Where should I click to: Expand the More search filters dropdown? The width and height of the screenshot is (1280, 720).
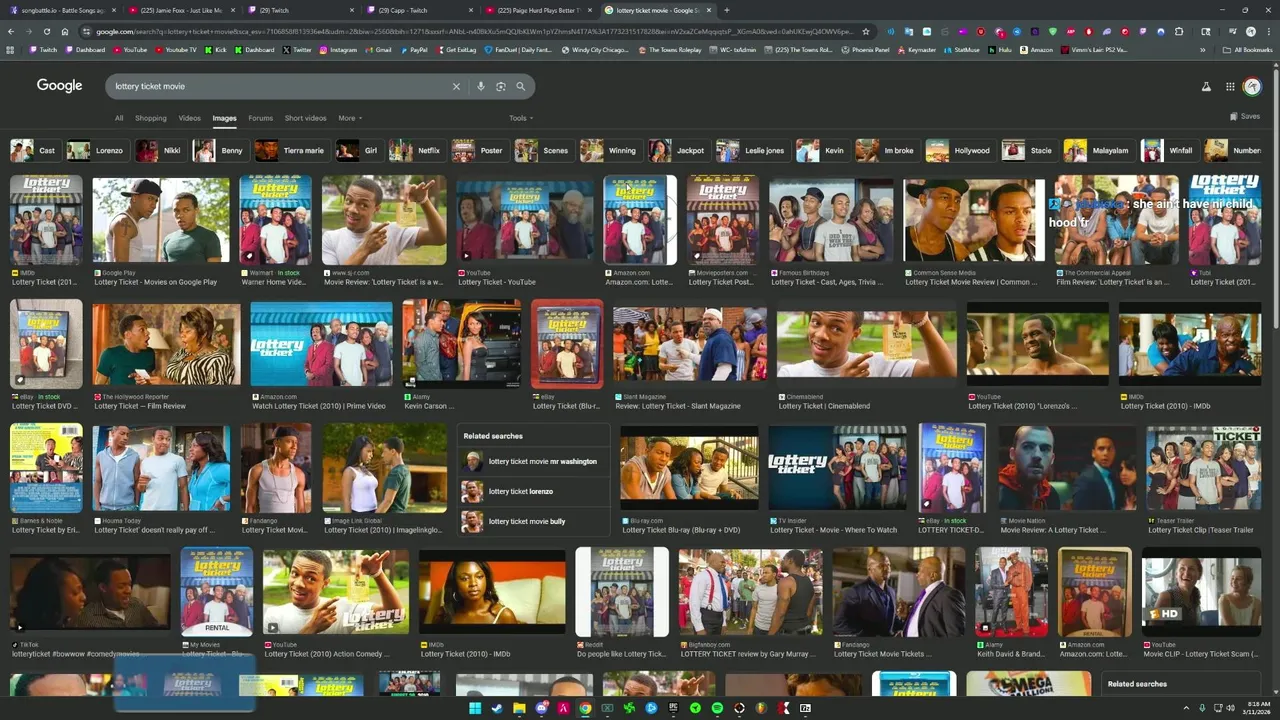tap(350, 118)
